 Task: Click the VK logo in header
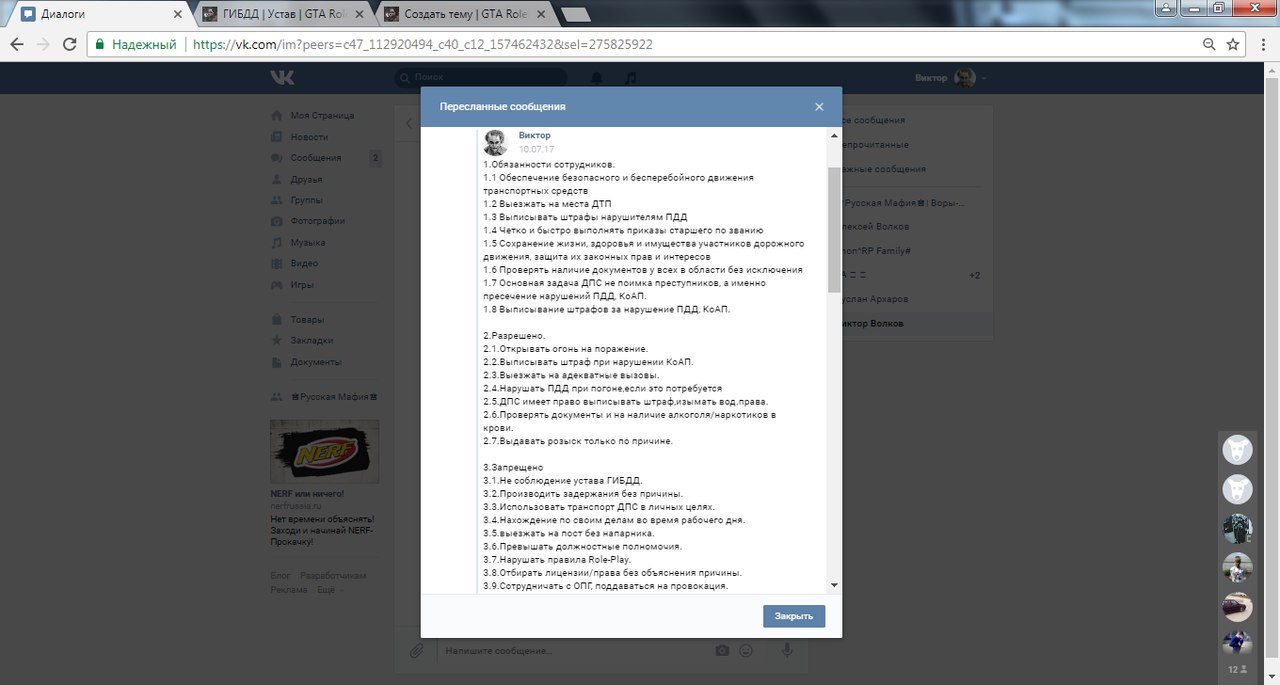point(282,78)
